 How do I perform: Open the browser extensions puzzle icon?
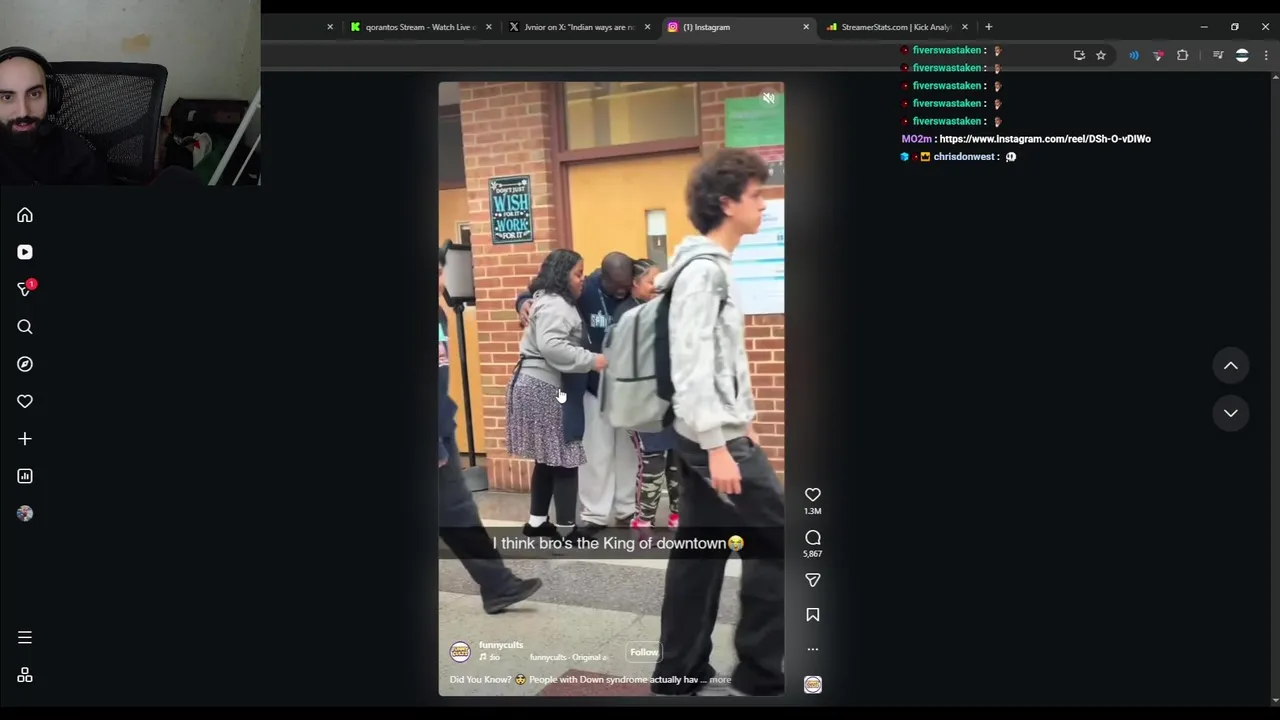point(1182,56)
